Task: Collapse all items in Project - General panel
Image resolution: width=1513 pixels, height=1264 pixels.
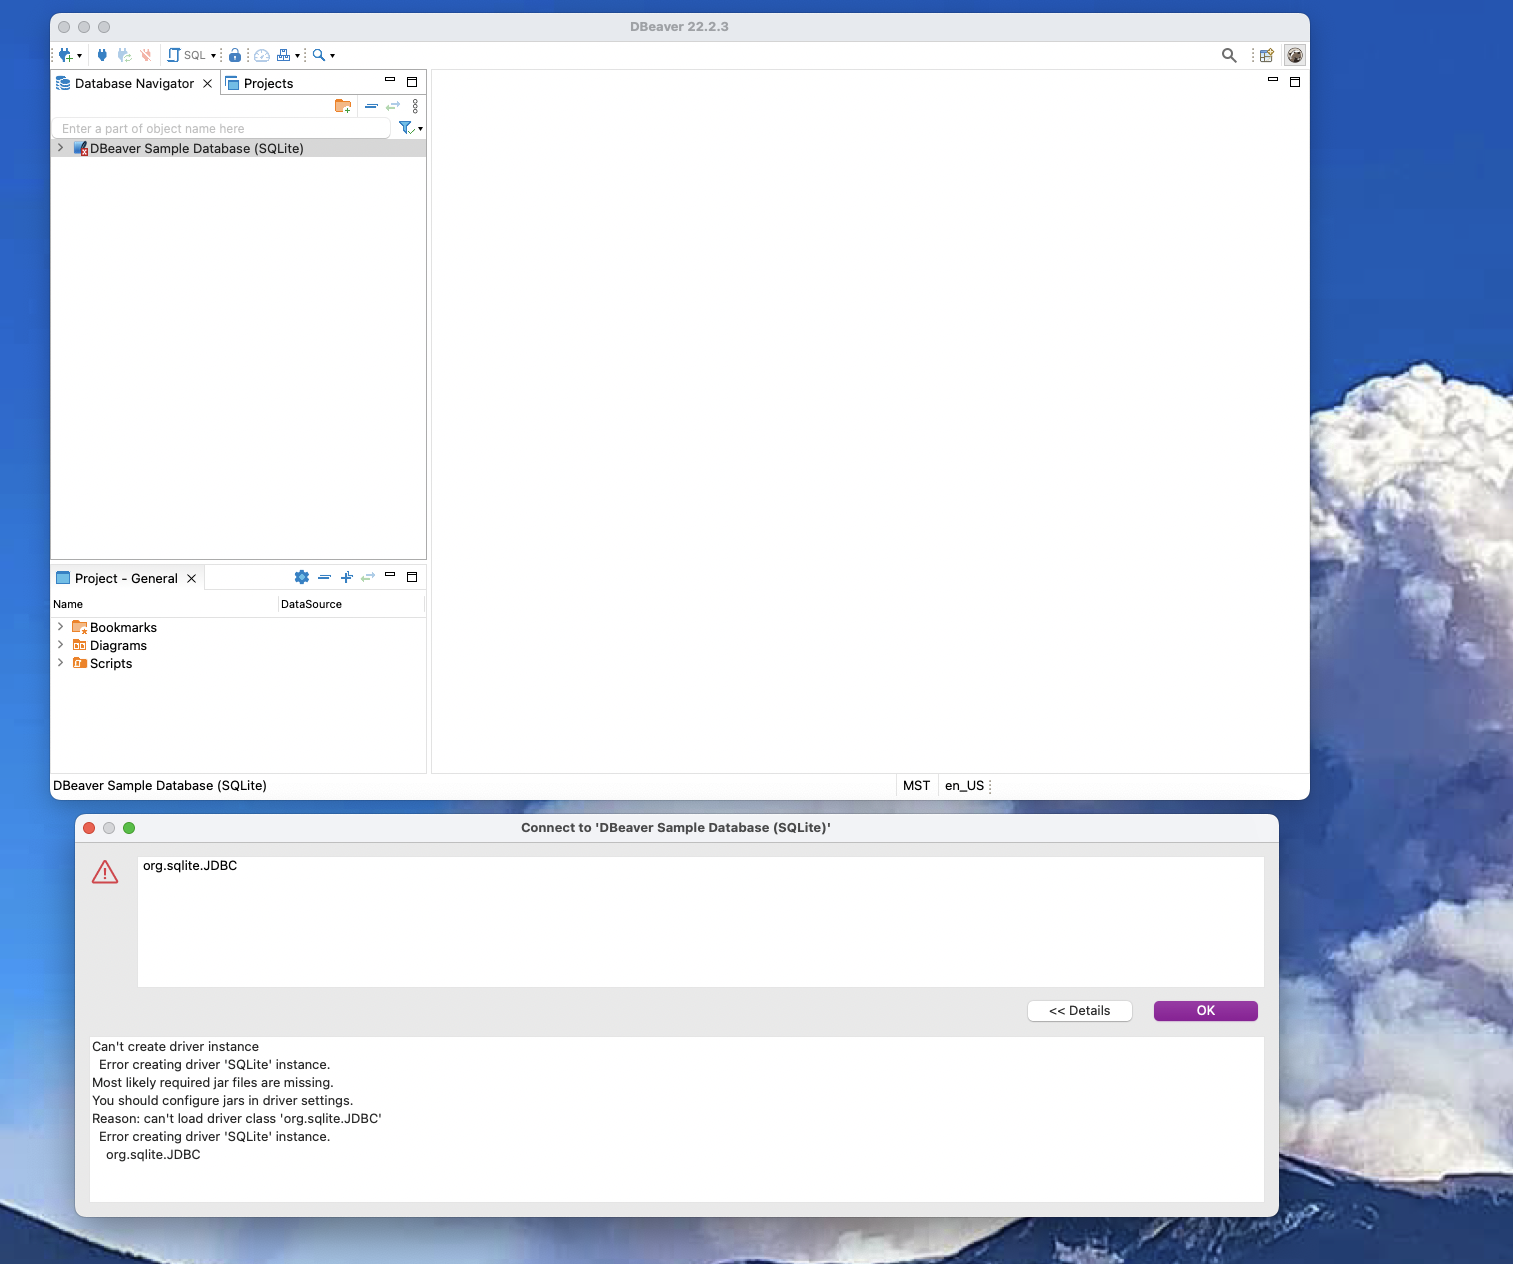Action: tap(324, 577)
